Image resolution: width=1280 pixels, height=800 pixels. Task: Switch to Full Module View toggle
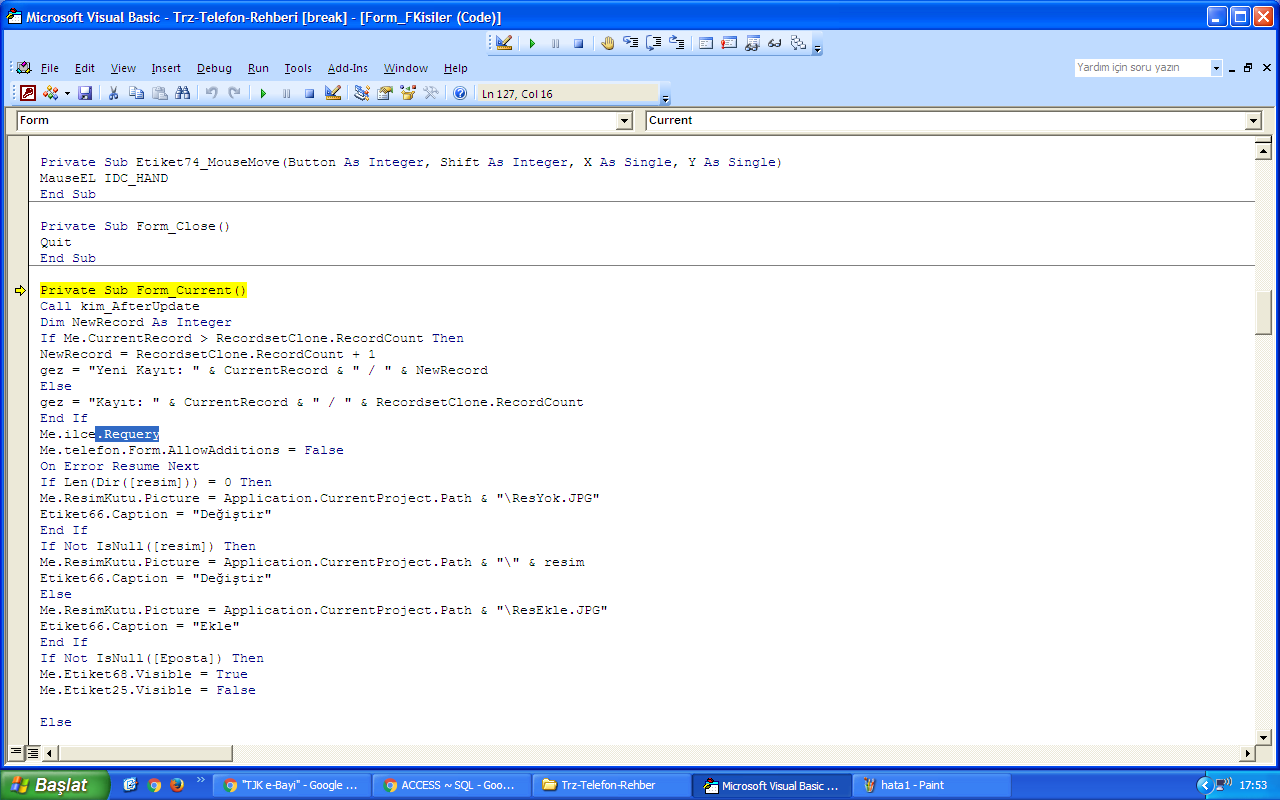pos(32,753)
